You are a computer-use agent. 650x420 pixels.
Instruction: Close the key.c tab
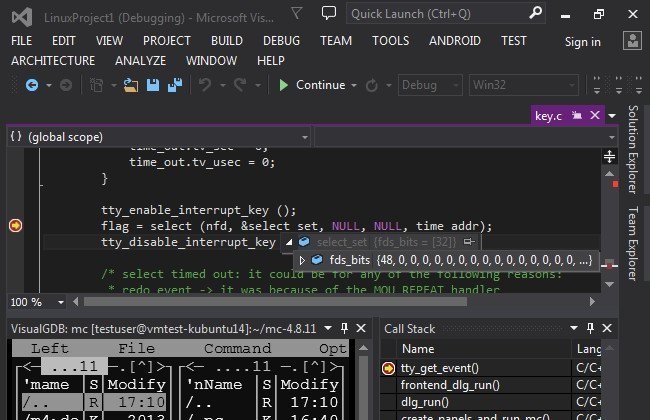595,115
